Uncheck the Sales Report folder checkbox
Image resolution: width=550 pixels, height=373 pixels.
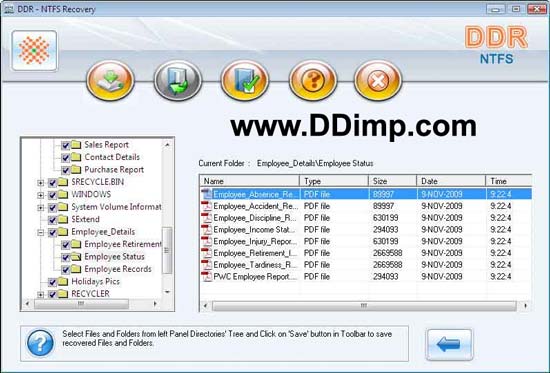[65, 145]
